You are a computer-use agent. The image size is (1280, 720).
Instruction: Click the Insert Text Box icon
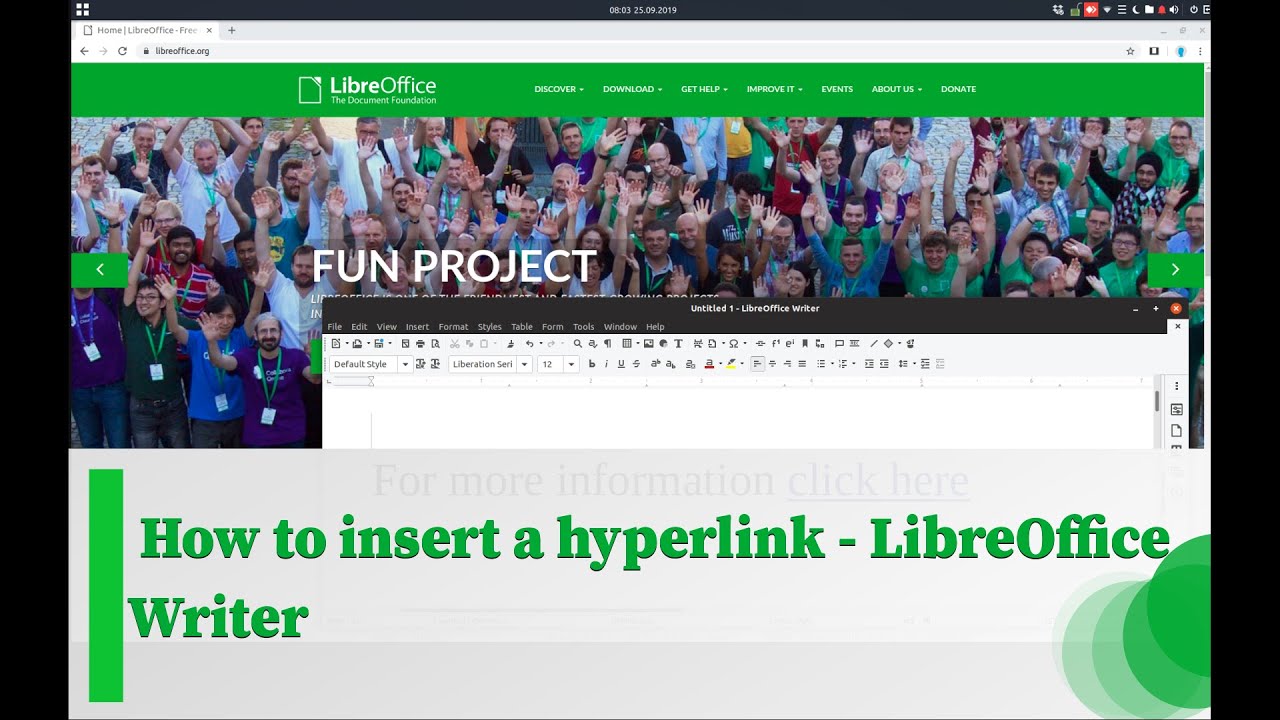tap(678, 343)
